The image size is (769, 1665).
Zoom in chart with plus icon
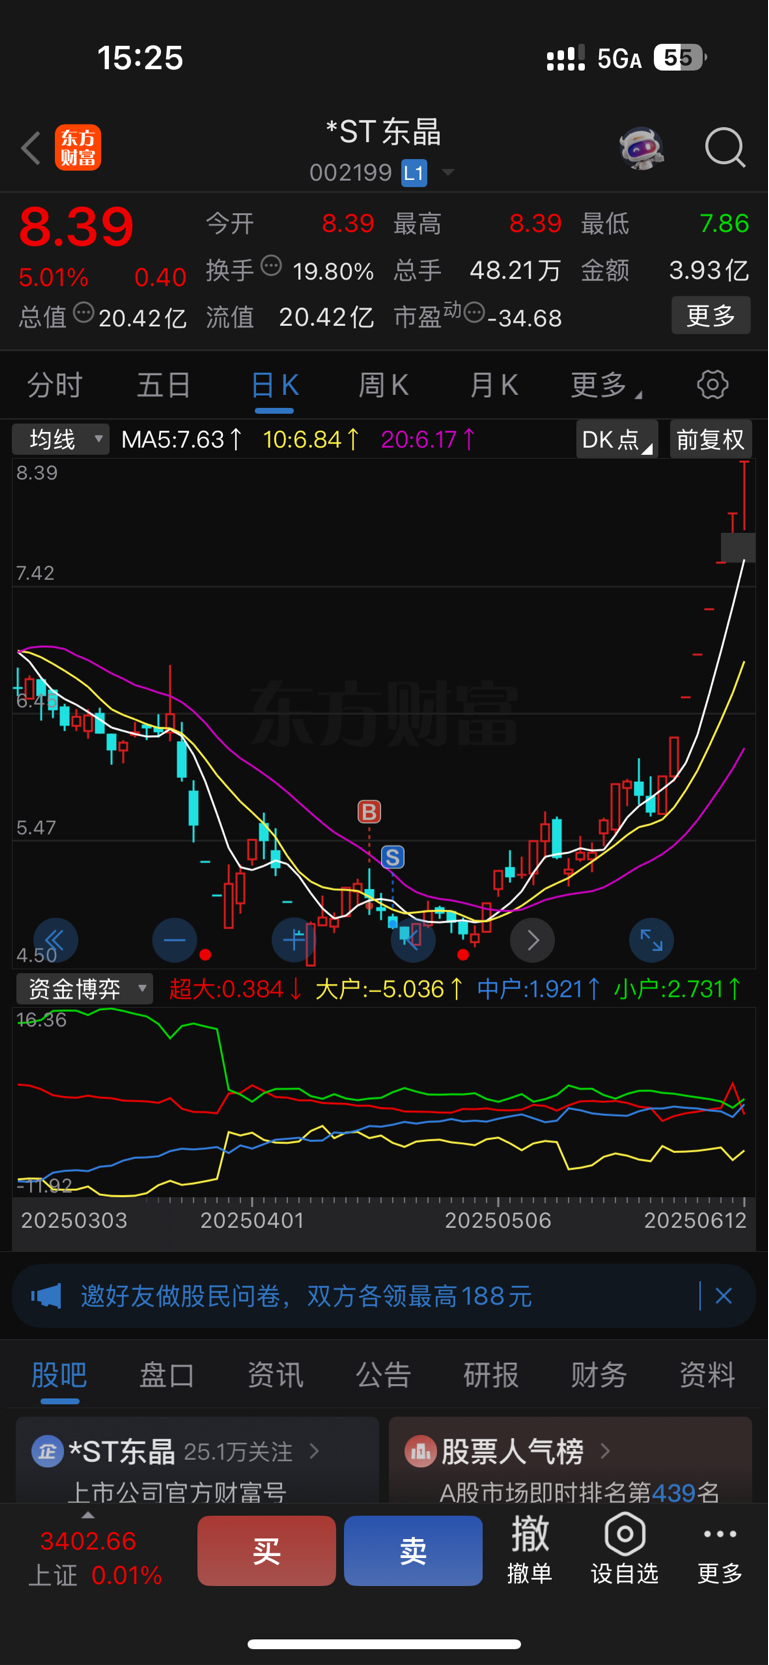(x=294, y=940)
